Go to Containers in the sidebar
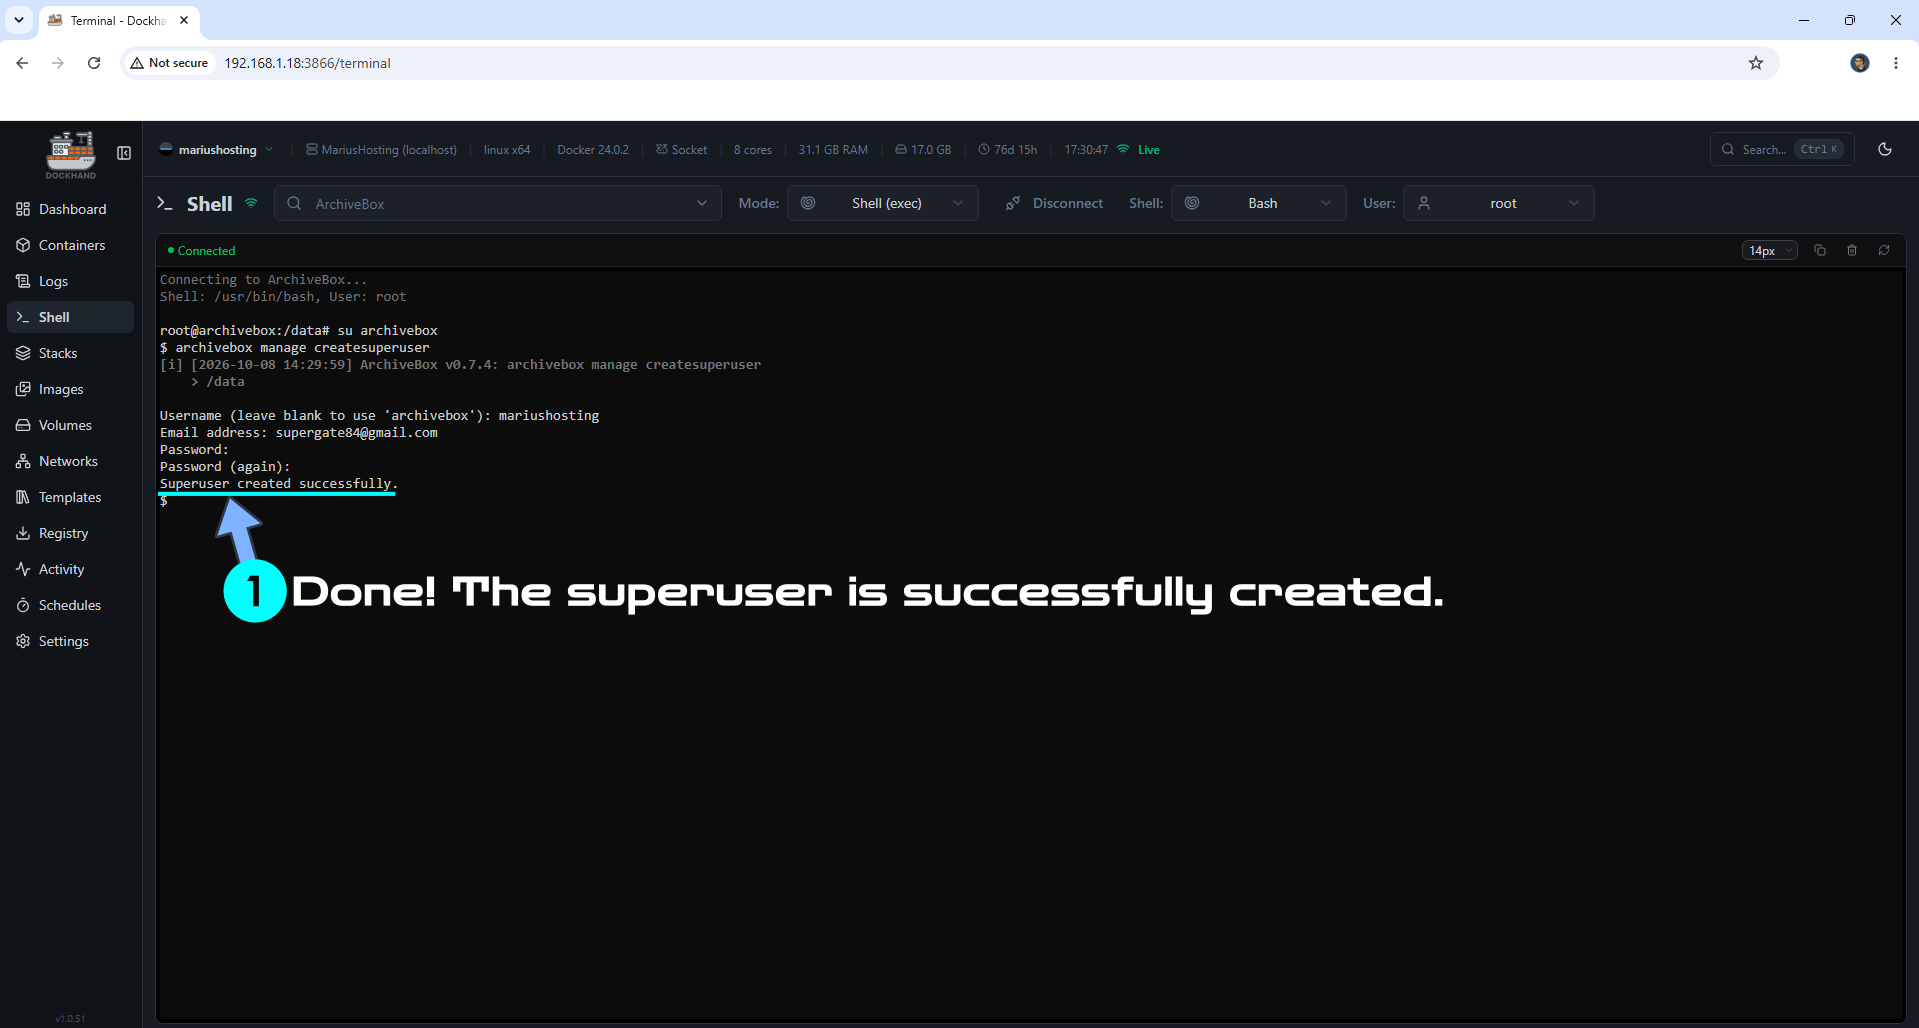 coord(70,245)
